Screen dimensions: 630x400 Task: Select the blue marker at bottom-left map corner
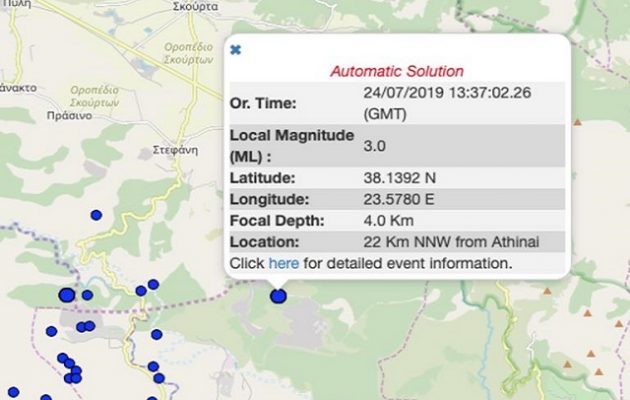pyautogui.click(x=14, y=393)
